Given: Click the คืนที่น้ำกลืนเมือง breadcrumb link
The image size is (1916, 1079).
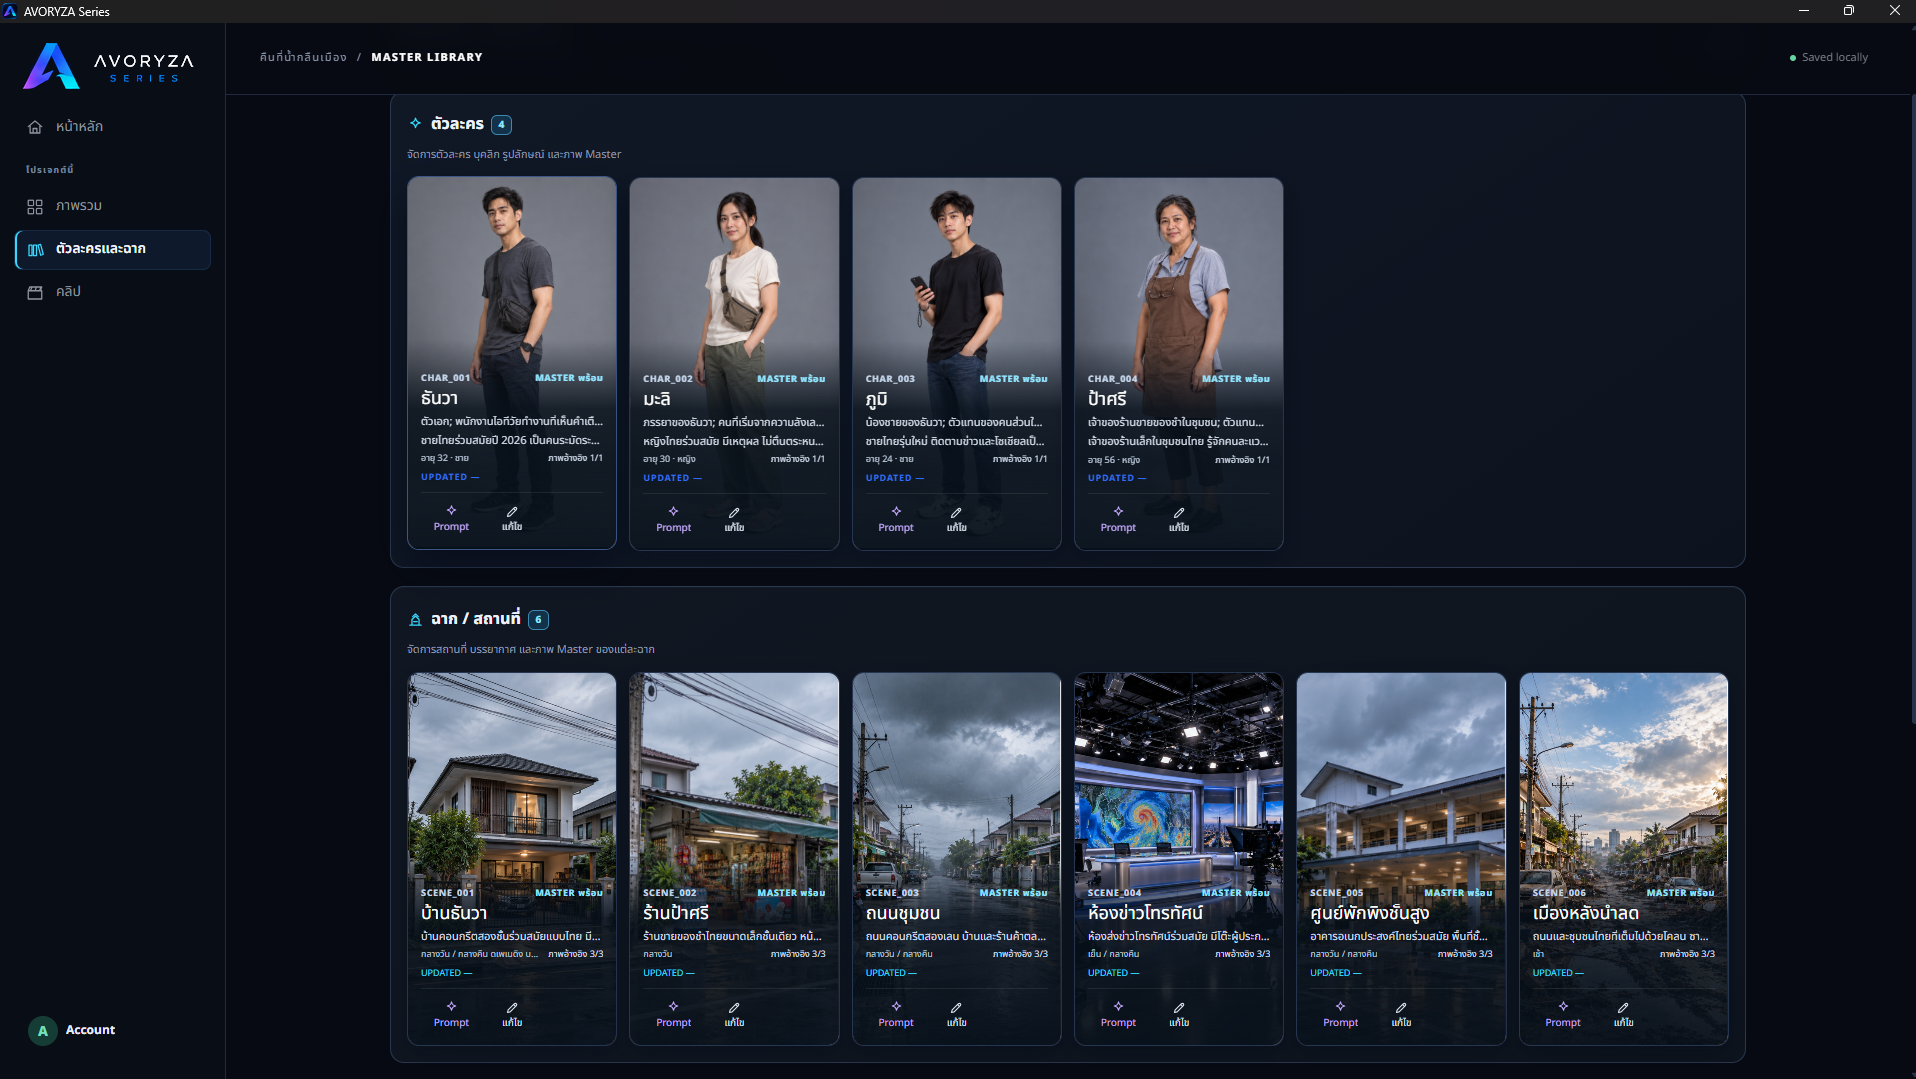Looking at the screenshot, I should [303, 57].
